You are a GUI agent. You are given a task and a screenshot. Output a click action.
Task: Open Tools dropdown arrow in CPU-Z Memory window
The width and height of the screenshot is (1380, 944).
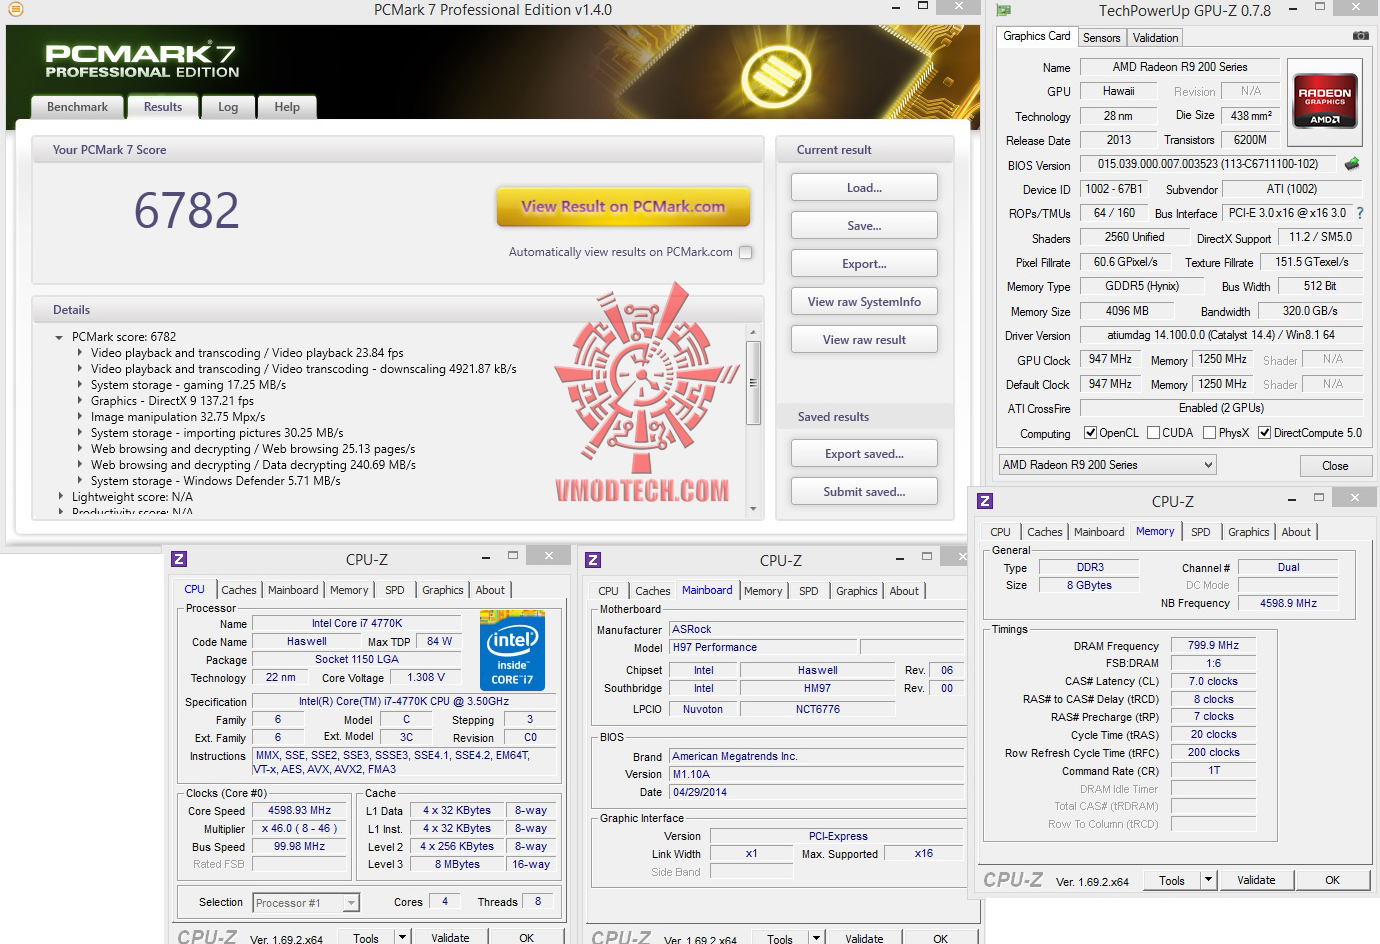pyautogui.click(x=1208, y=880)
